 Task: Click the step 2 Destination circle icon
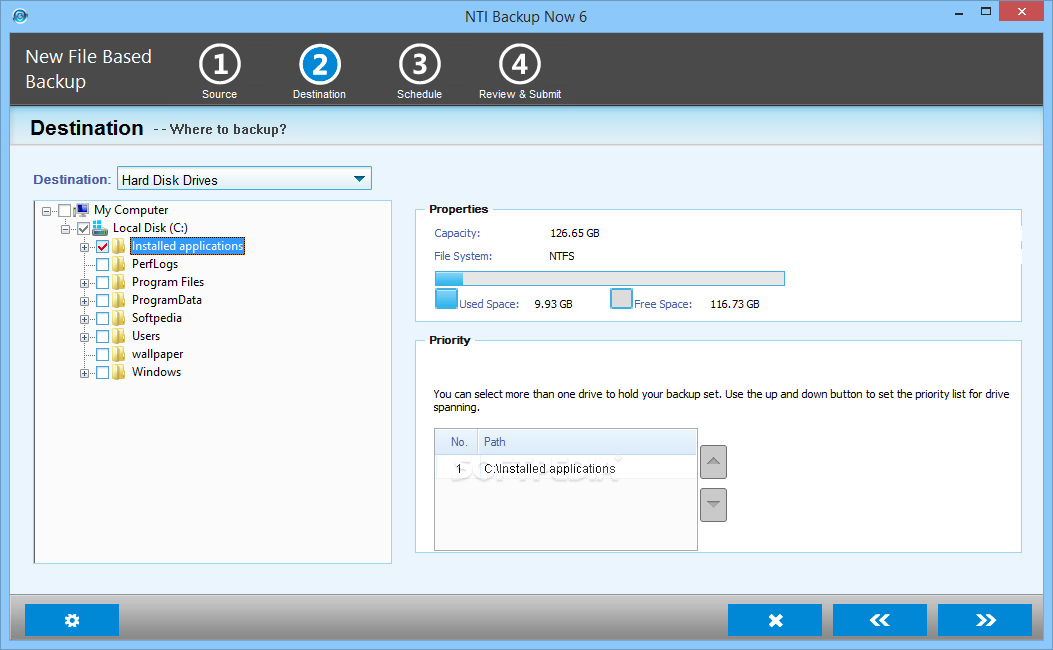pyautogui.click(x=320, y=64)
